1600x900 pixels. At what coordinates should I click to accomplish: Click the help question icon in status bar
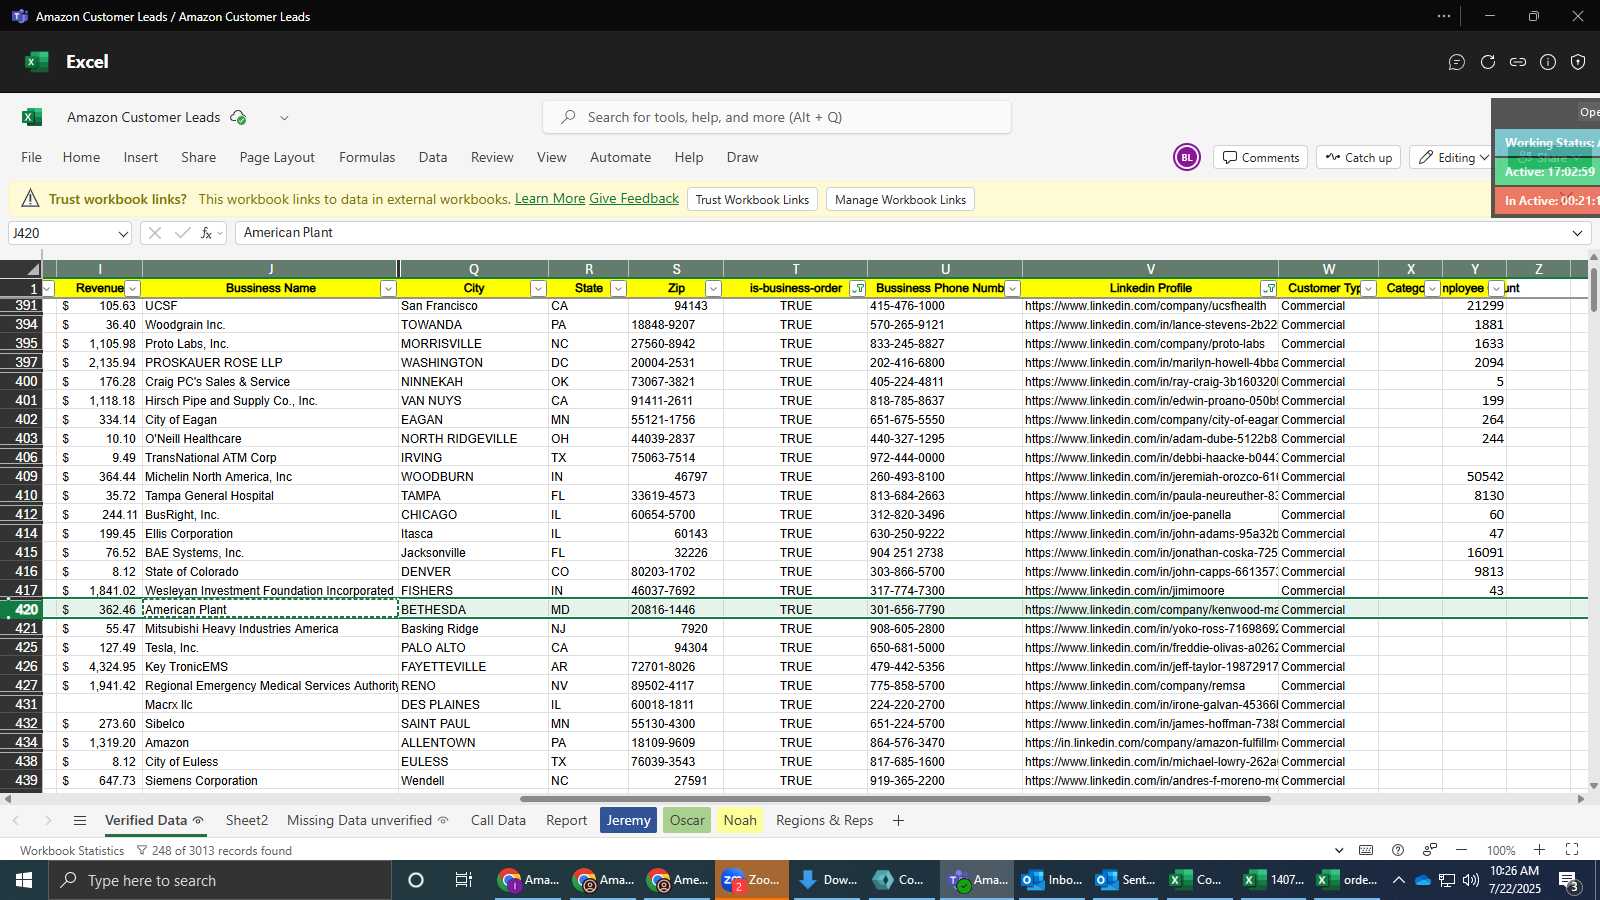point(1398,850)
